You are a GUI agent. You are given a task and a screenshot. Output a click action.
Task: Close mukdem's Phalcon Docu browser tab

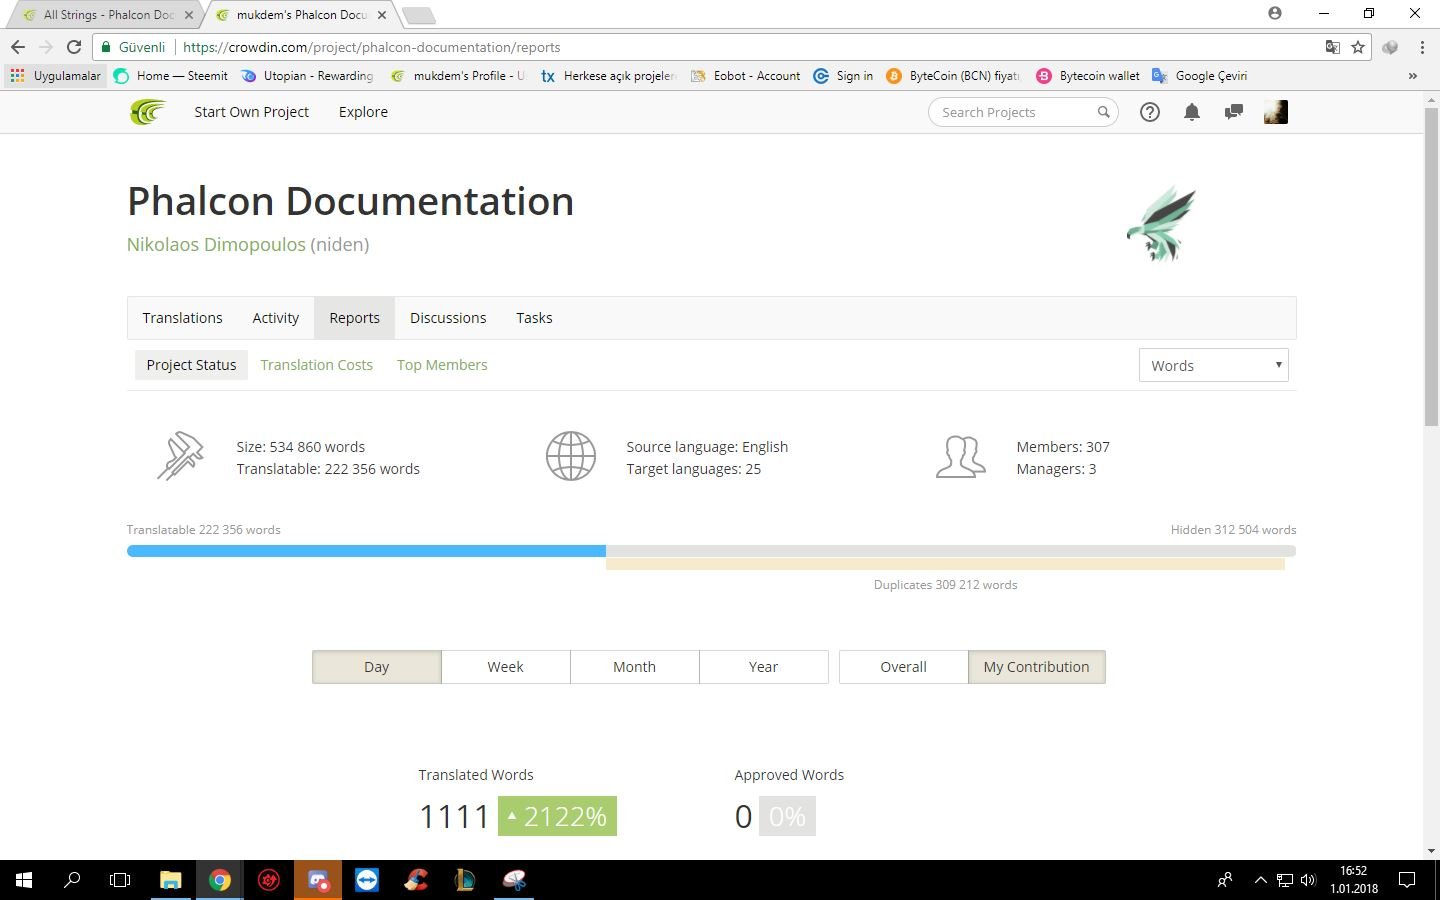pos(382,15)
